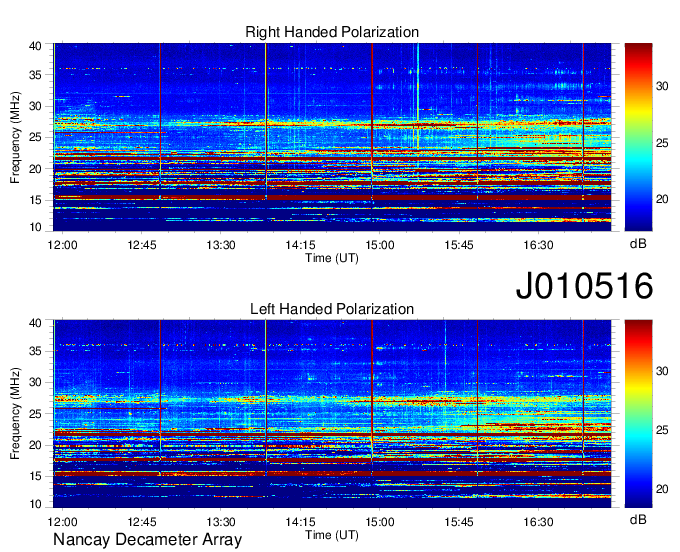
Task: Click "Time (UT)" label under Right Handed plot
Action: click(x=332, y=258)
